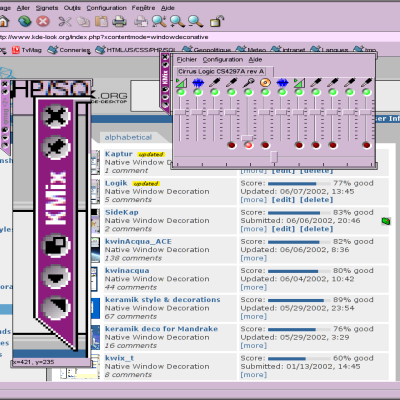This screenshot has height=400, width=400.
Task: Toggle green LED under leftmost volume icon
Action: [x=181, y=92]
